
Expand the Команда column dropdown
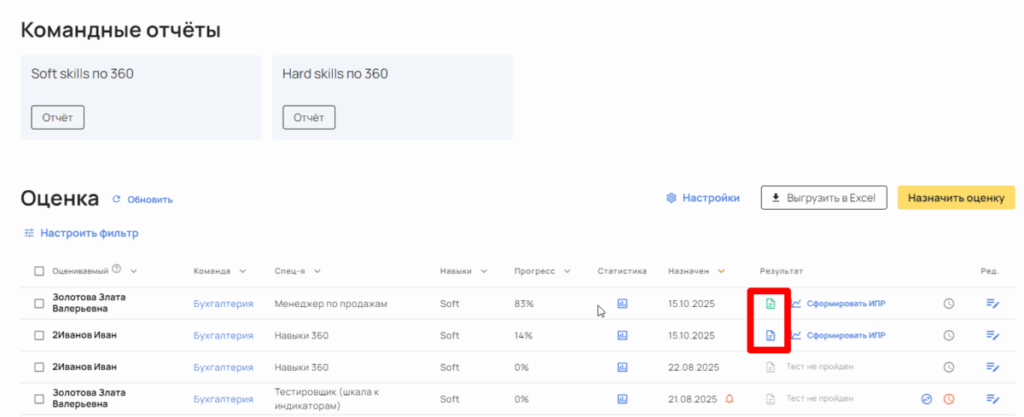[x=242, y=271]
